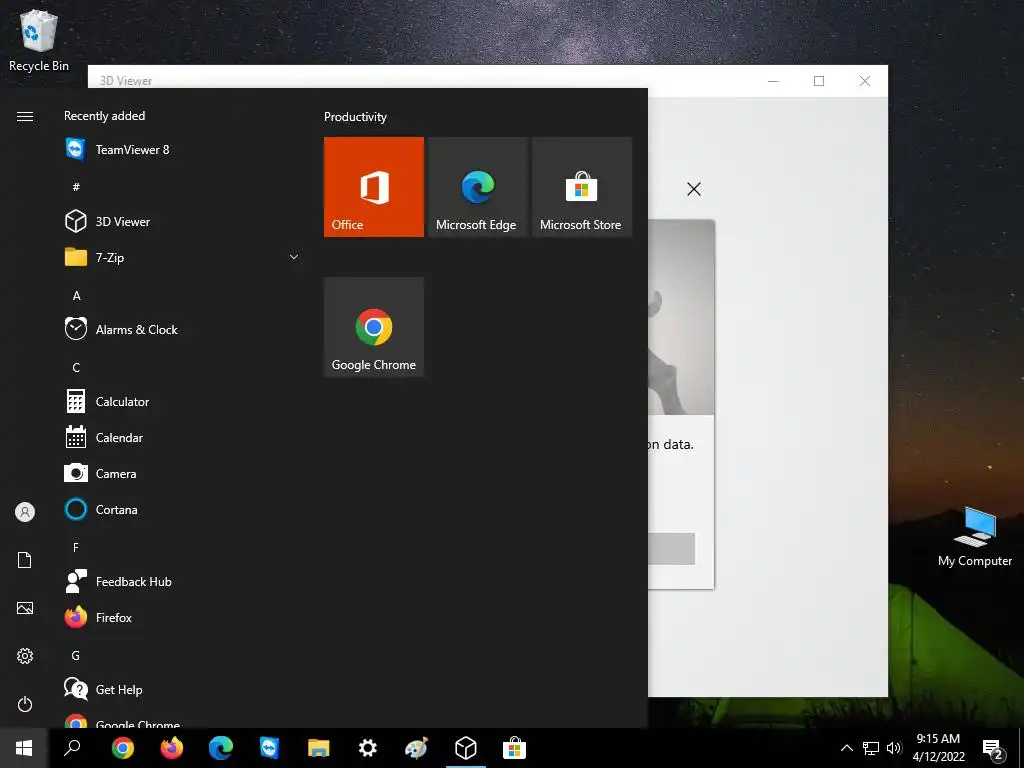Image resolution: width=1024 pixels, height=768 pixels.
Task: Minimize the 3D Viewer window
Action: coord(773,81)
